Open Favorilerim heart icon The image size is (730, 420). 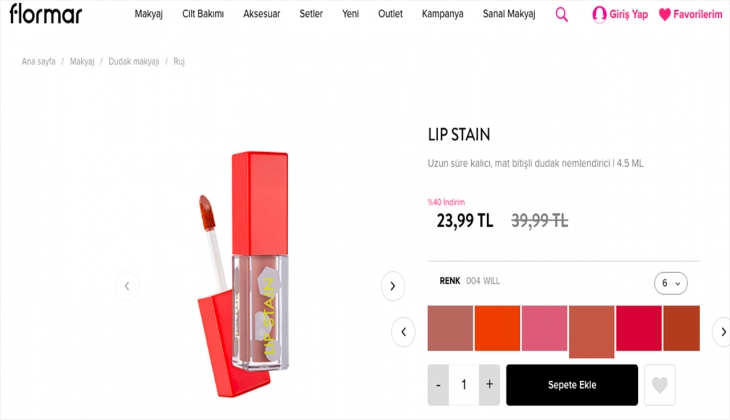pos(665,14)
